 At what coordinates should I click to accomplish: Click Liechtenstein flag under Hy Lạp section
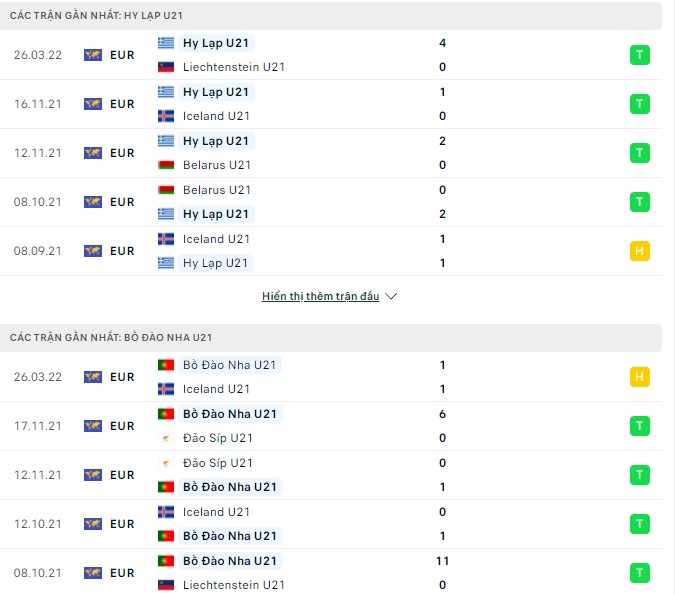coord(166,67)
